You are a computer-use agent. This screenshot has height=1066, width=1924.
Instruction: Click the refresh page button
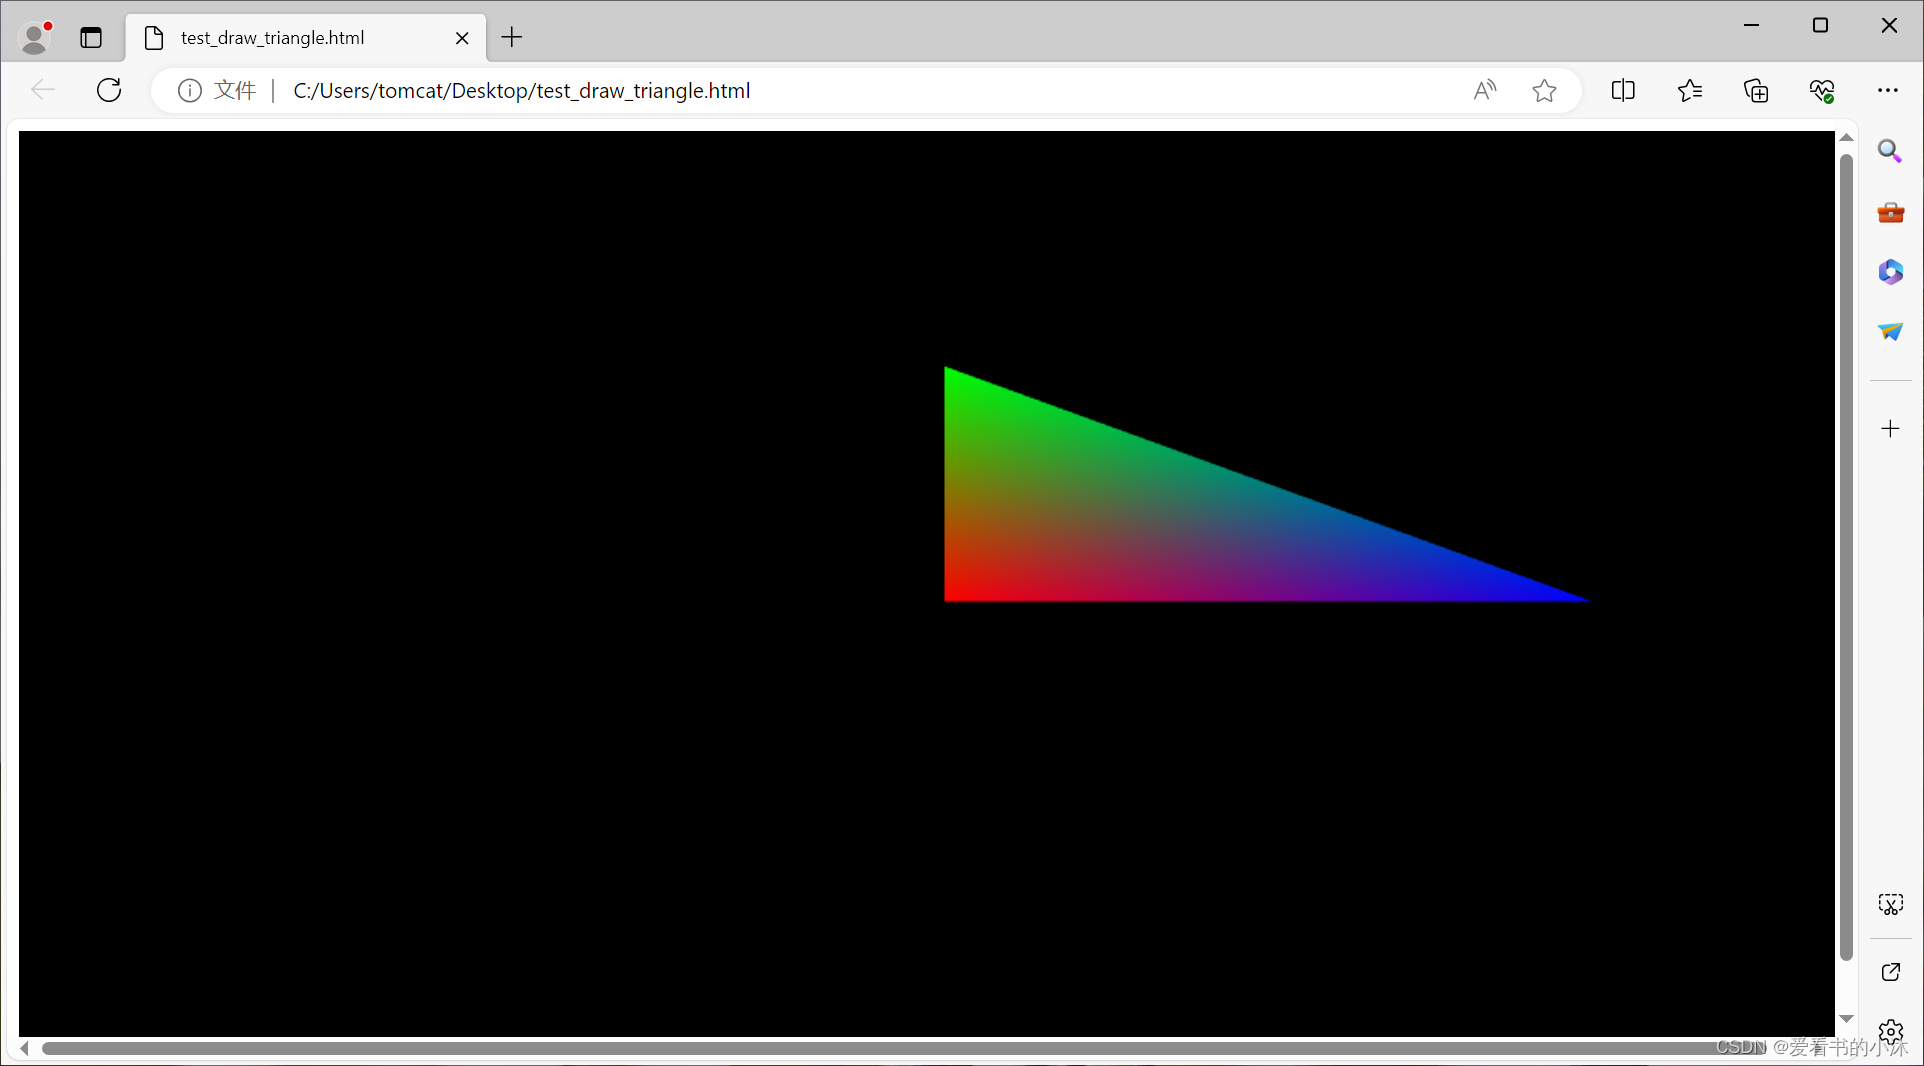[x=109, y=90]
